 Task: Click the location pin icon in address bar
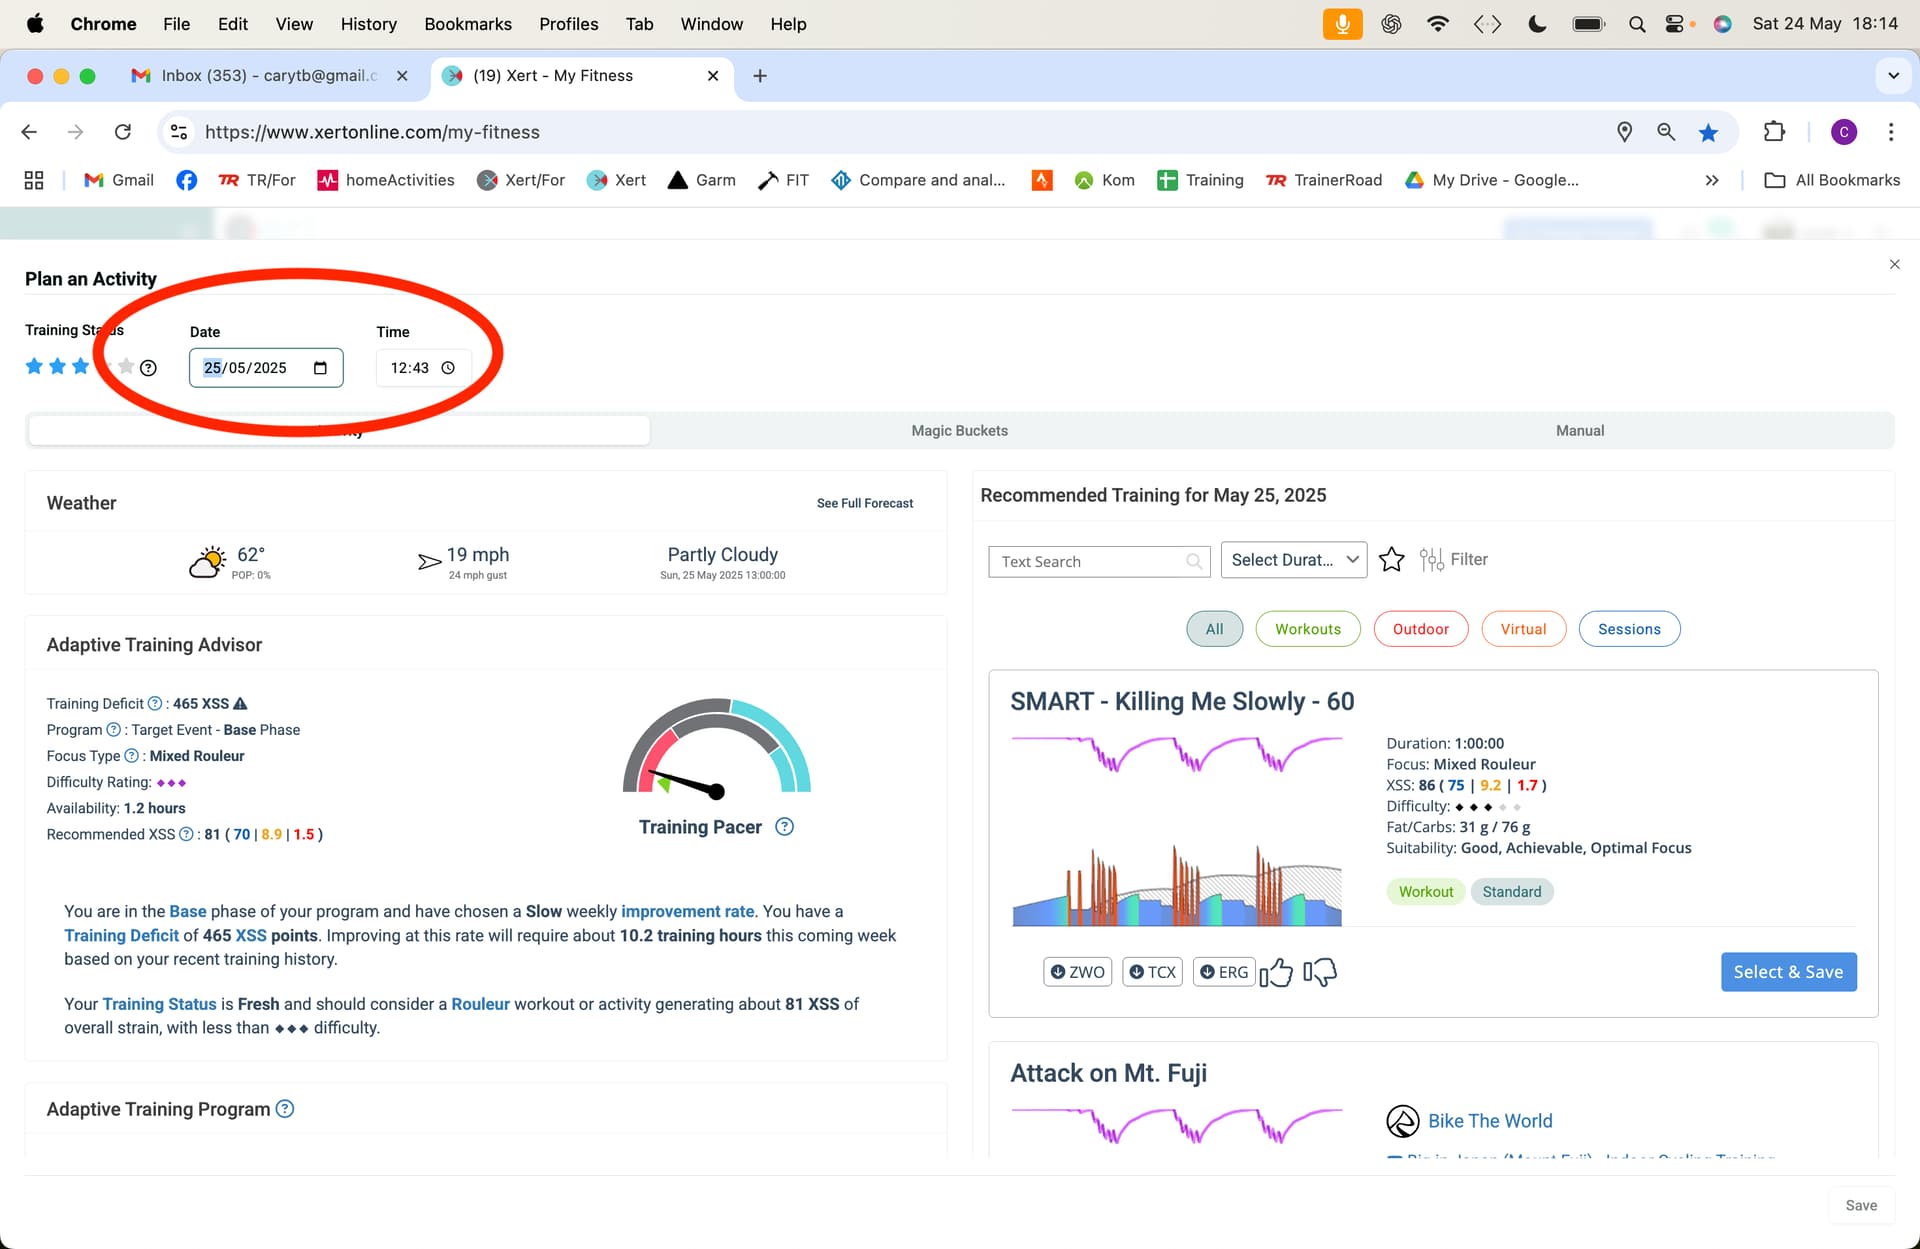[x=1624, y=132]
